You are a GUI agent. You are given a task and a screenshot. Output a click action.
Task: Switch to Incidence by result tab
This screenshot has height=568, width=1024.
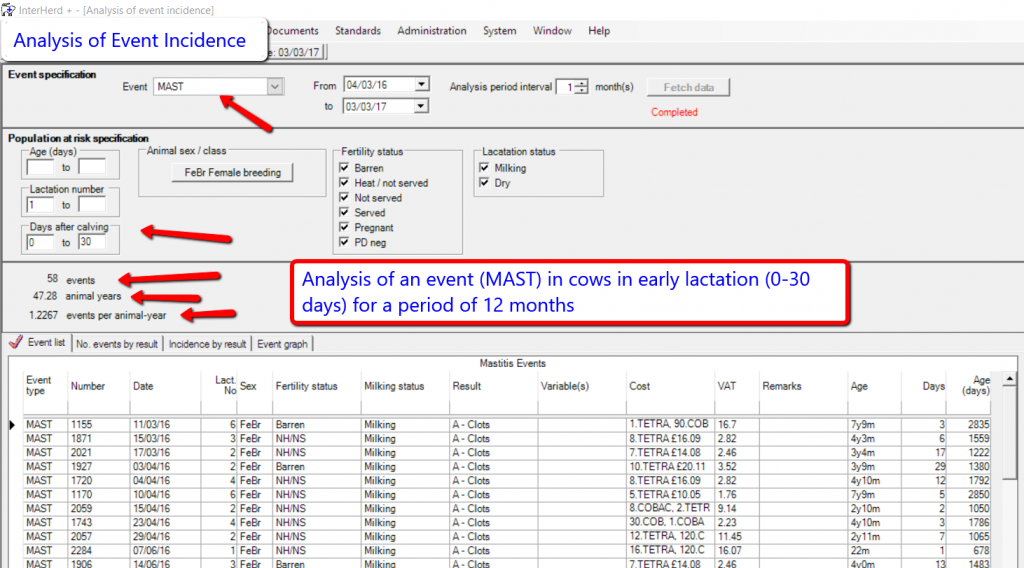(208, 344)
